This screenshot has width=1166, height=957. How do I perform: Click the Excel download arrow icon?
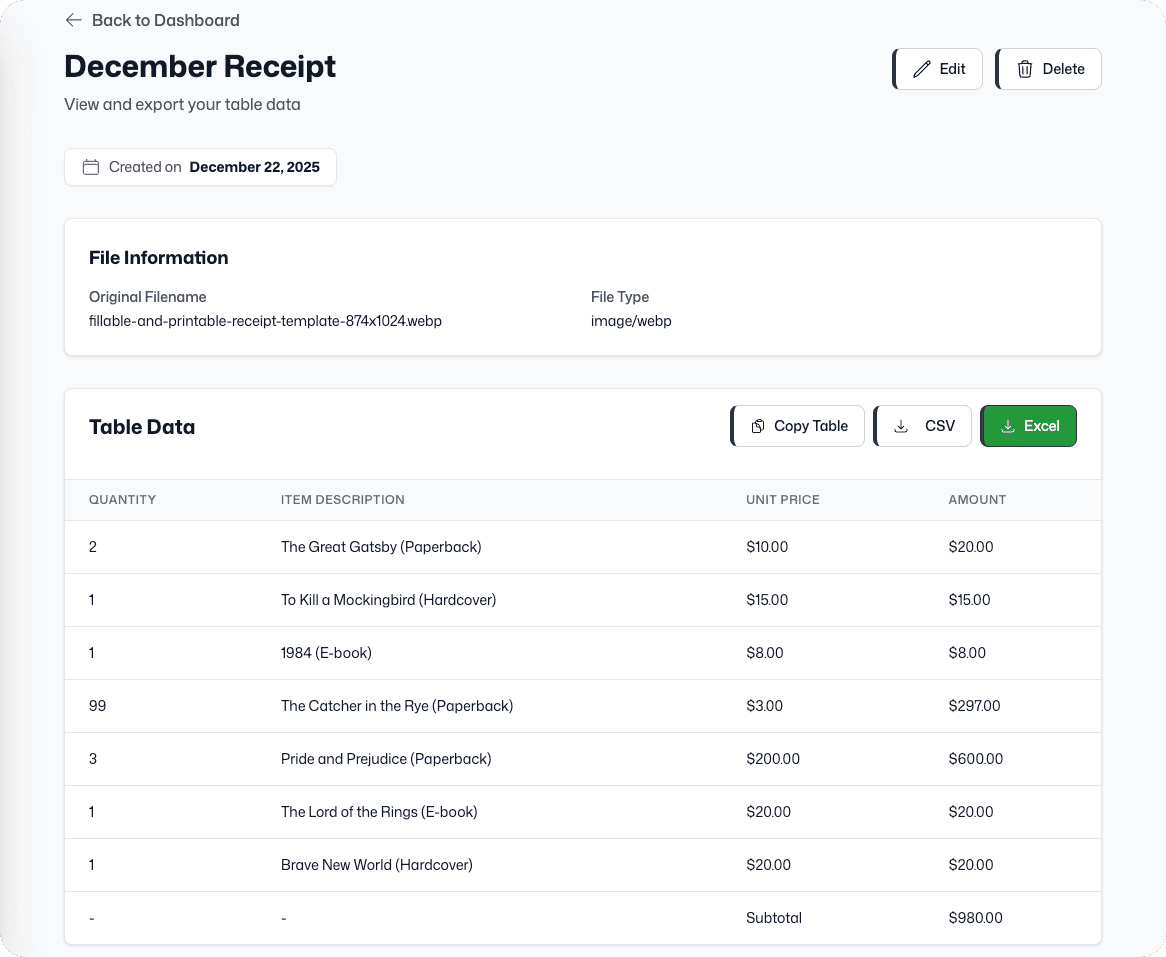pos(1008,426)
